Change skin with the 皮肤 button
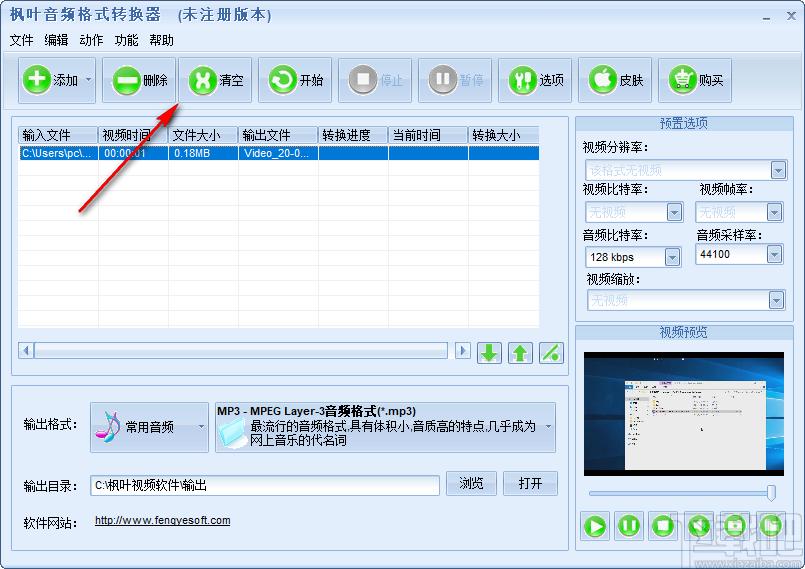This screenshot has height=569, width=805. pos(615,80)
